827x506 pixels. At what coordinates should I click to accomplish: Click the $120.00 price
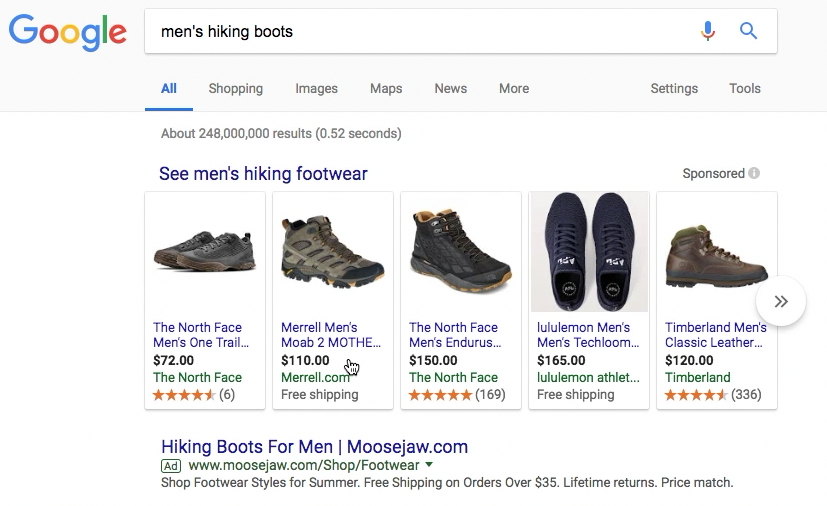(x=689, y=360)
